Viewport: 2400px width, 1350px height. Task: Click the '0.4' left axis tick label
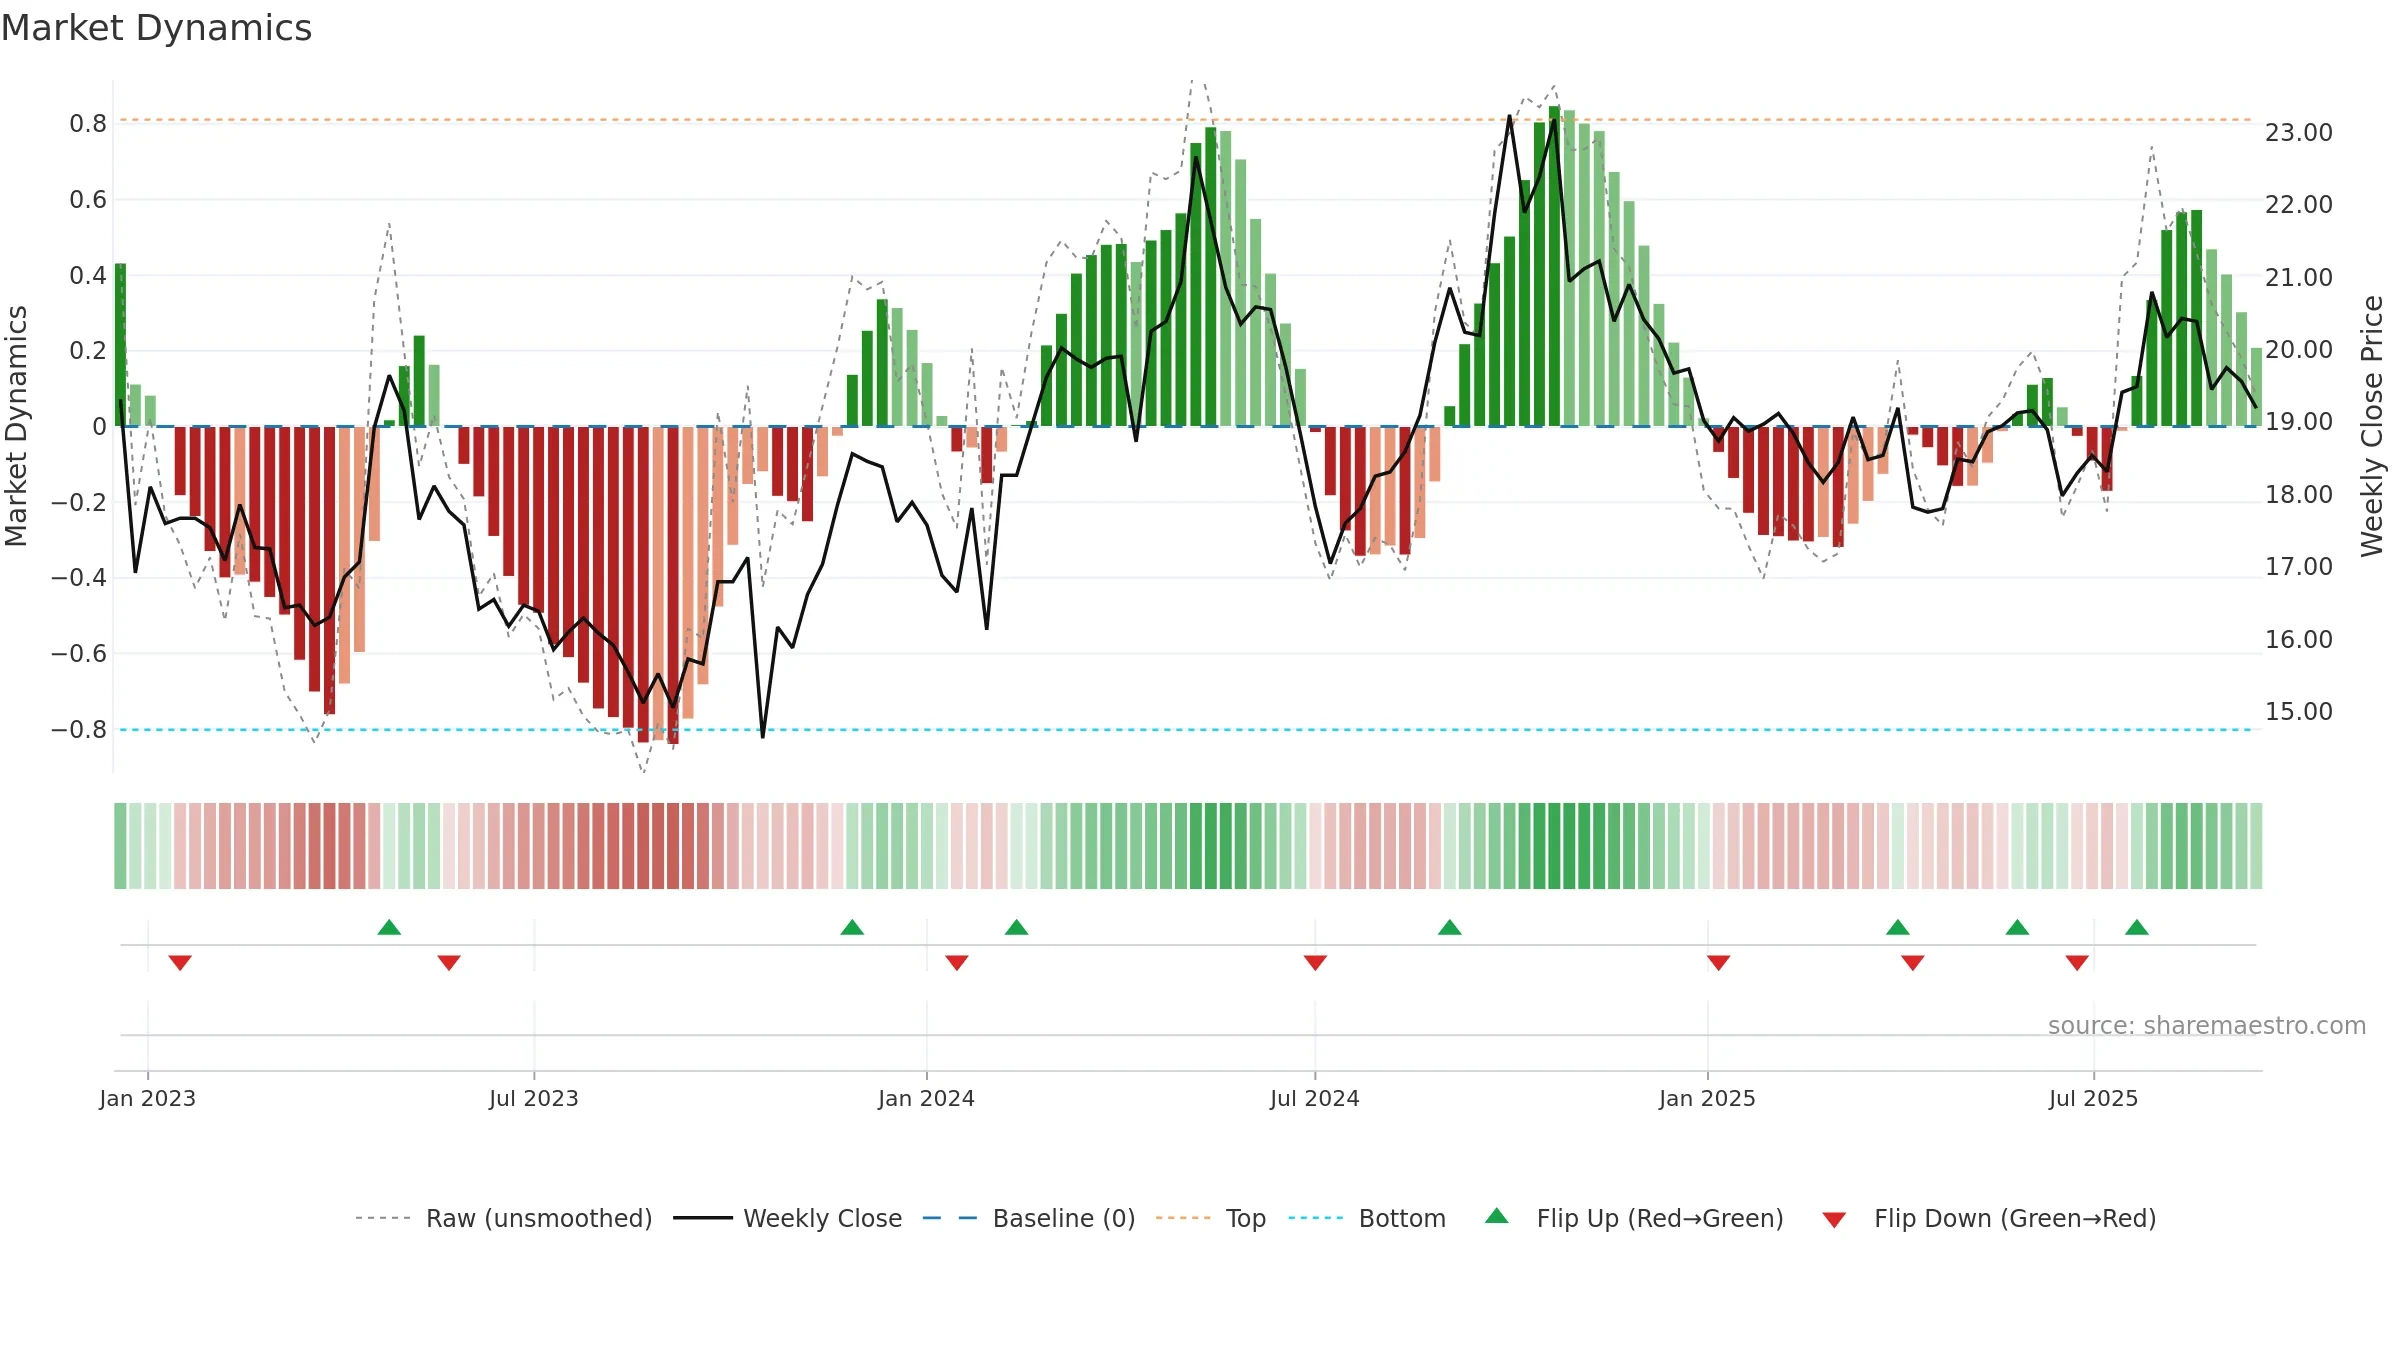pyautogui.click(x=88, y=275)
